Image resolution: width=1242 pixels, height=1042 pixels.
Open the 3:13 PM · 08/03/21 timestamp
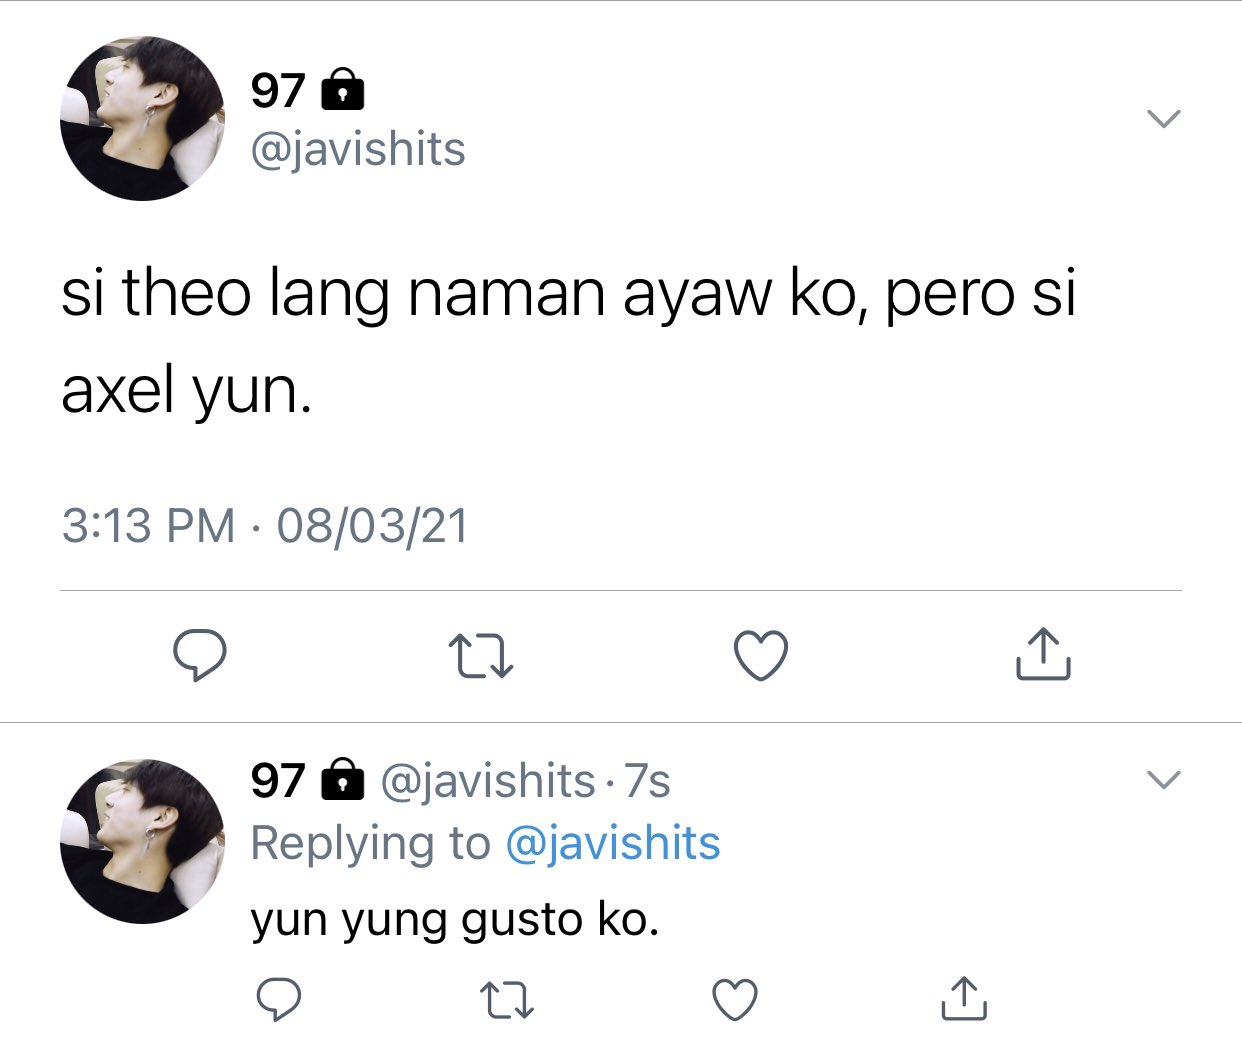[265, 526]
